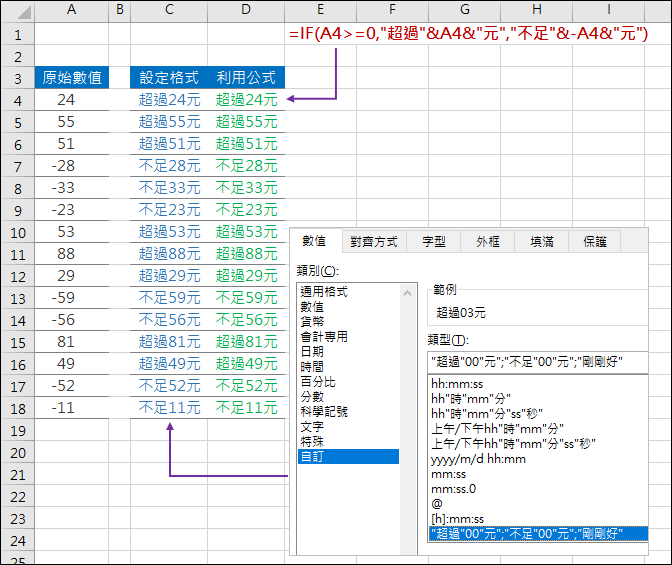The height and width of the screenshot is (565, 672).
Task: Choose 上午/下午hh"時"mm"分"ss"秒" format
Action: point(538,444)
